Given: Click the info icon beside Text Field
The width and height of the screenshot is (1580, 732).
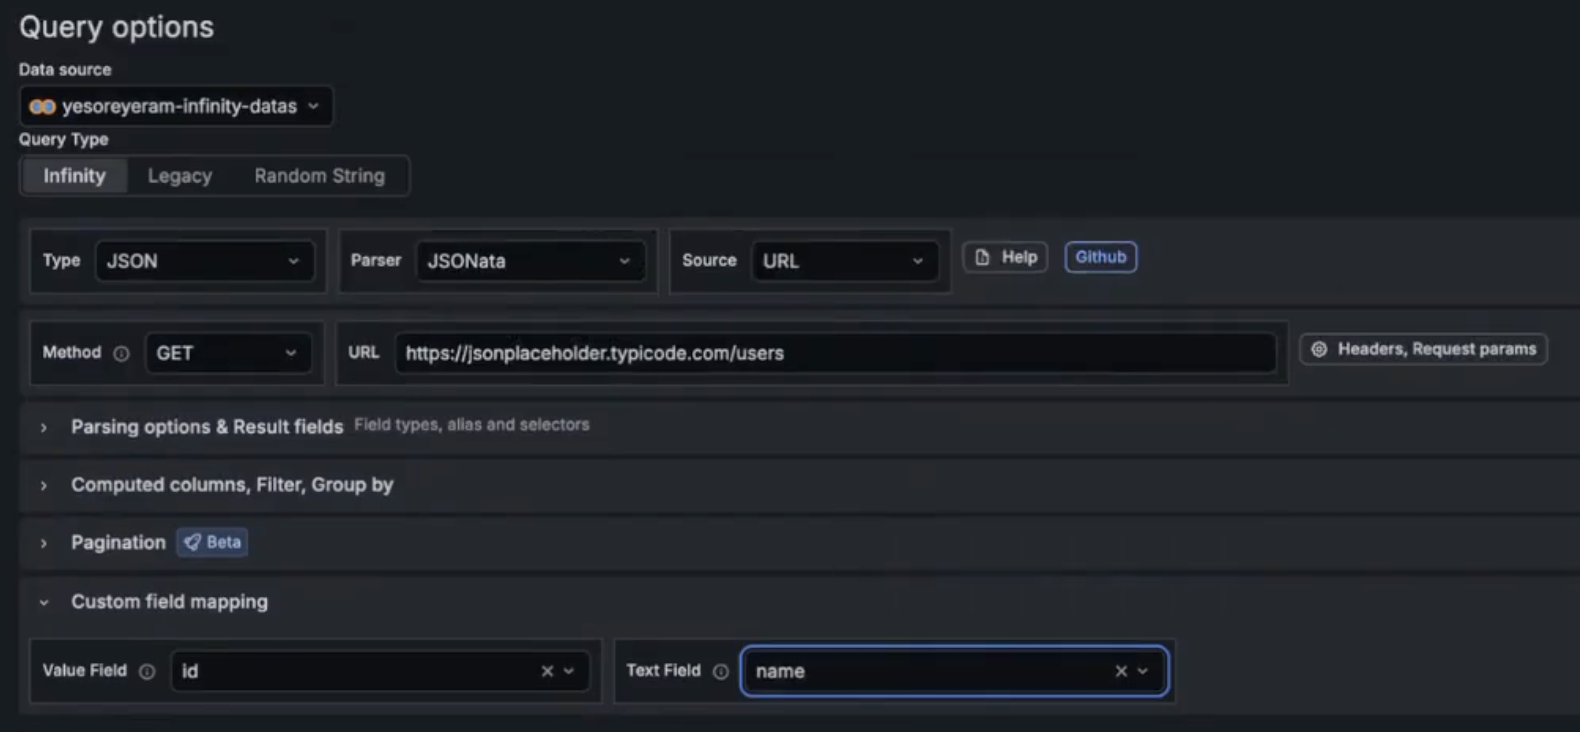Looking at the screenshot, I should pos(720,671).
